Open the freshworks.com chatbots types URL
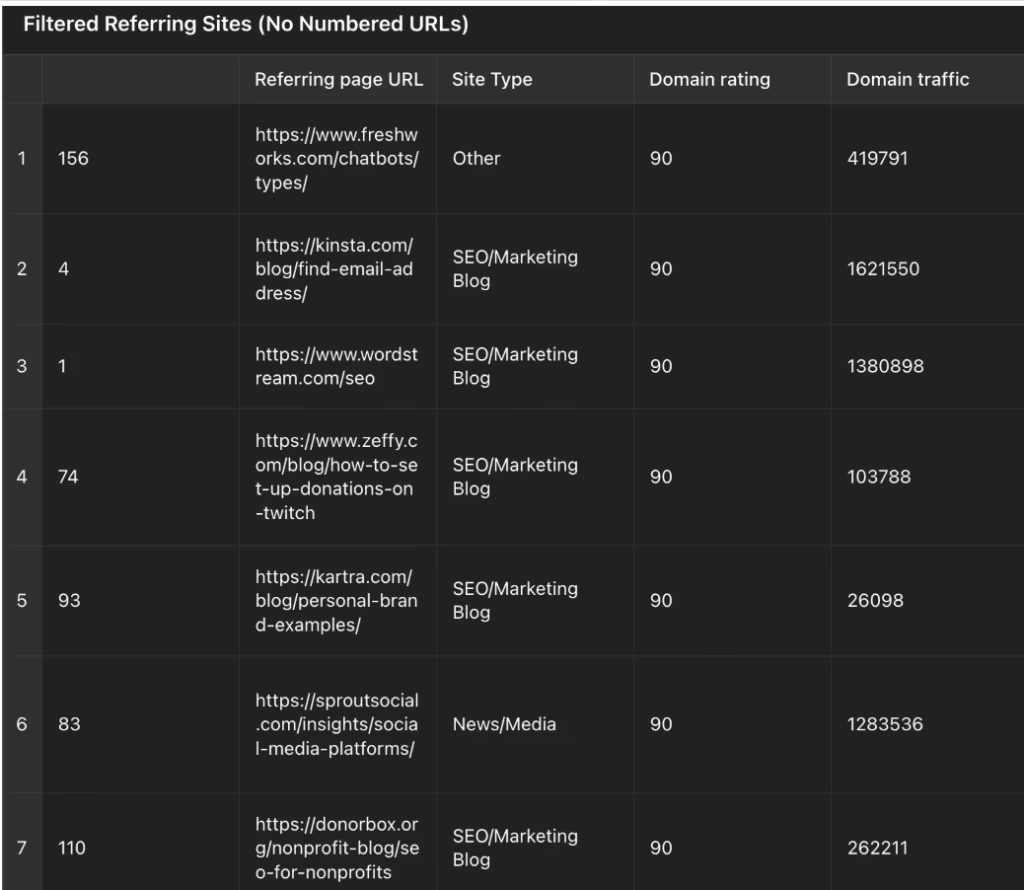 tap(336, 159)
